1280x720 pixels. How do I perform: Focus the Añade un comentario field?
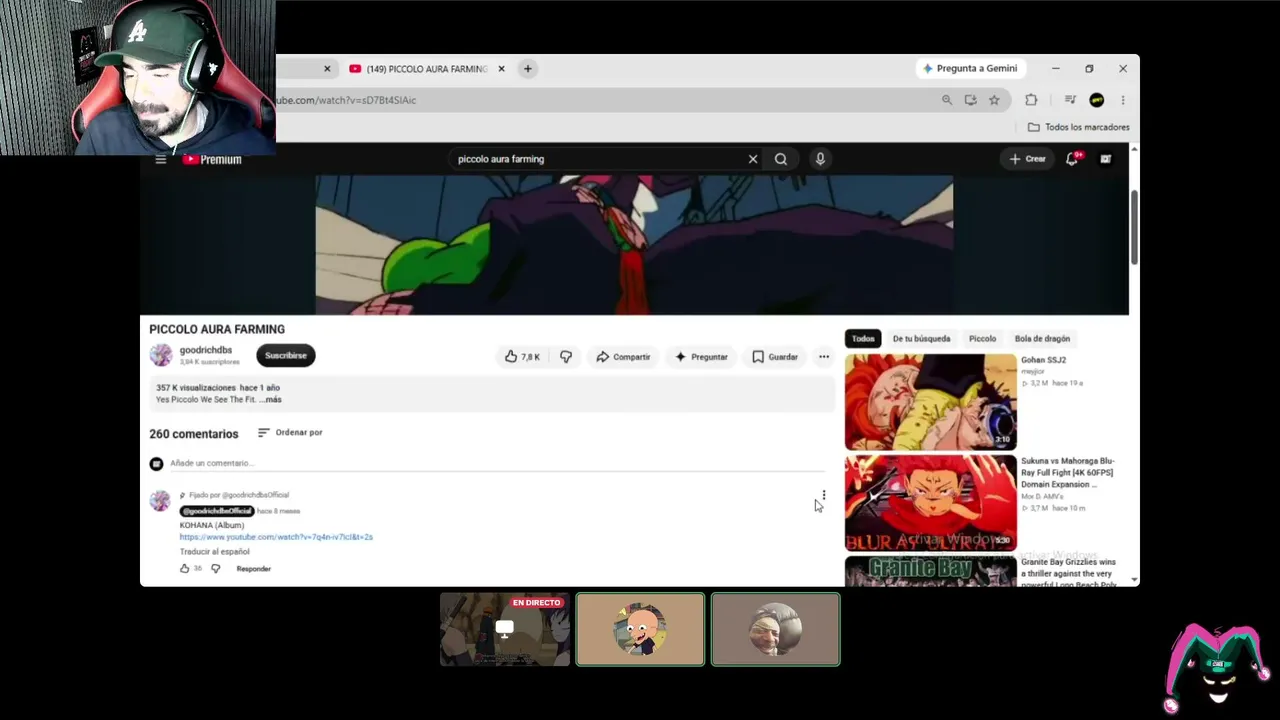coord(497,464)
